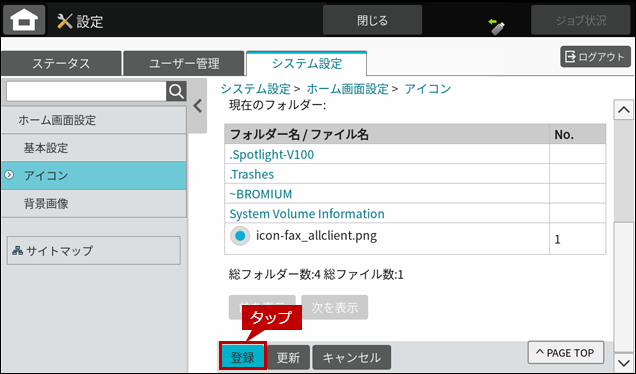Click the search text field
The image size is (636, 374).
point(86,91)
